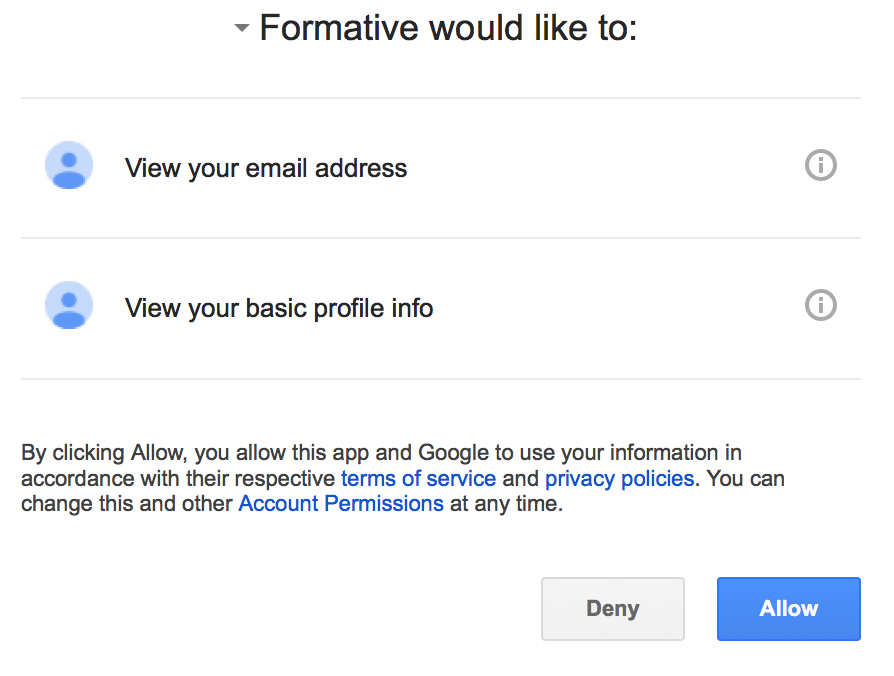Allow Formative to access your info
Viewport: 894px width, 676px height.
(x=789, y=609)
